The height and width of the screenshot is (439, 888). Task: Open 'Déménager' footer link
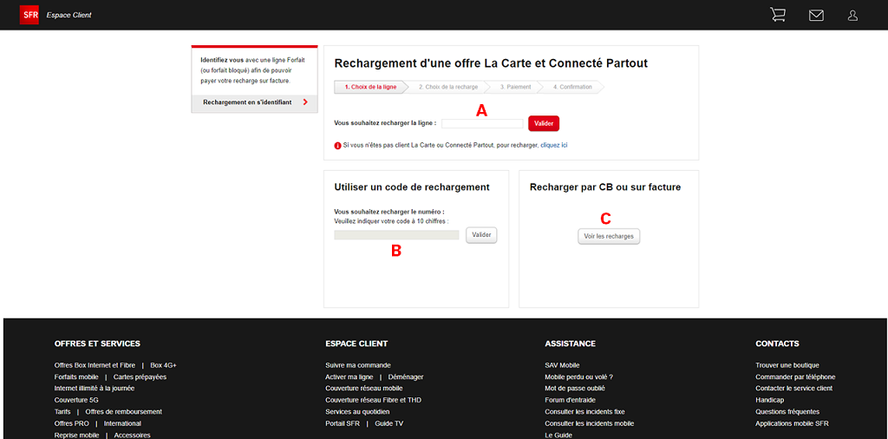click(x=405, y=377)
